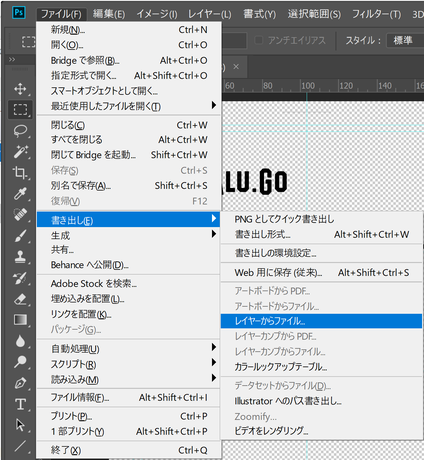Select the Line tool
Image resolution: width=424 pixels, height=460 pixels.
coord(20,446)
